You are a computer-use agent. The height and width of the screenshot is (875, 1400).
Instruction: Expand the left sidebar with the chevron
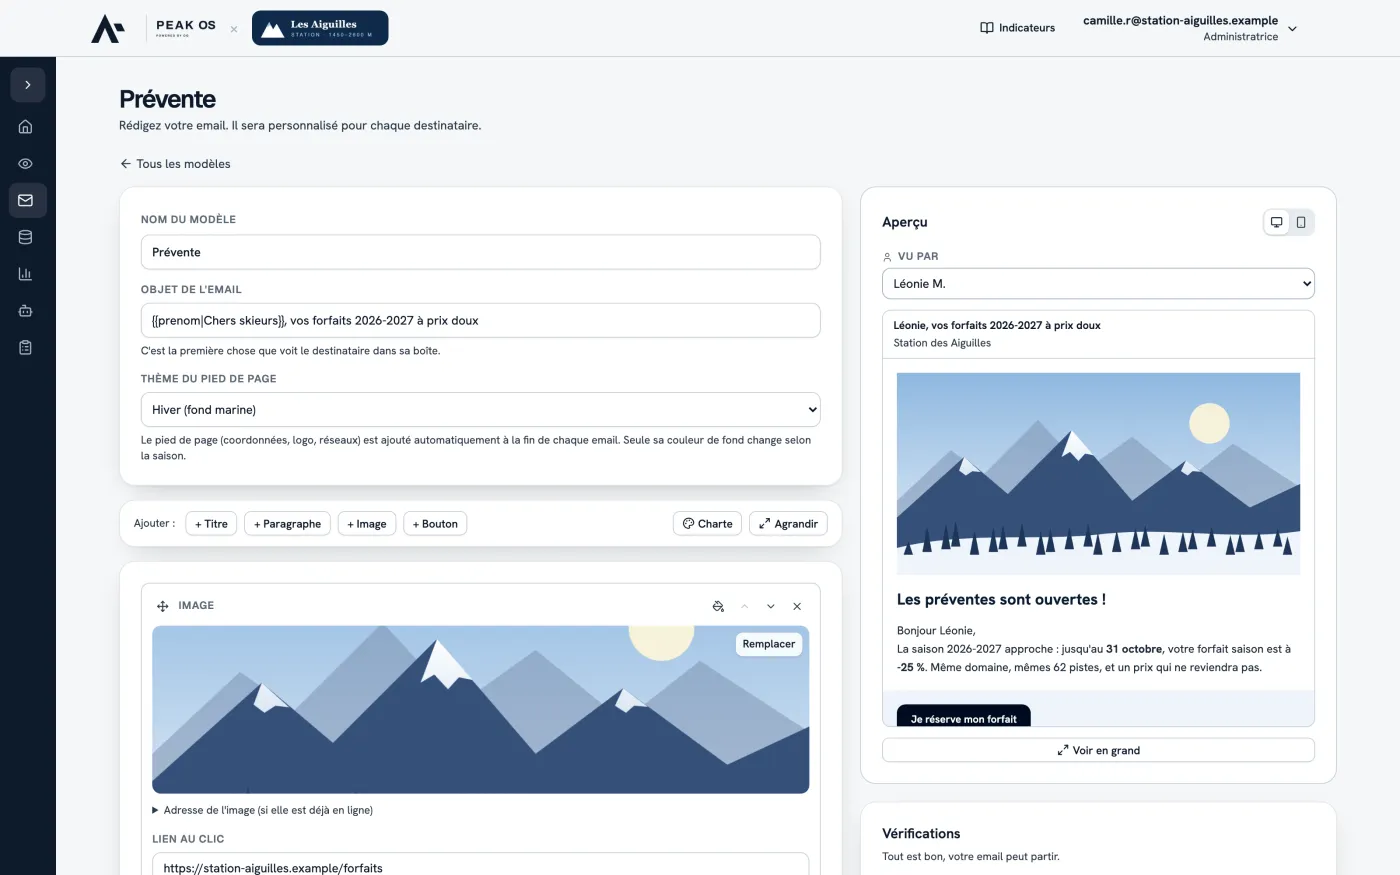click(x=27, y=85)
